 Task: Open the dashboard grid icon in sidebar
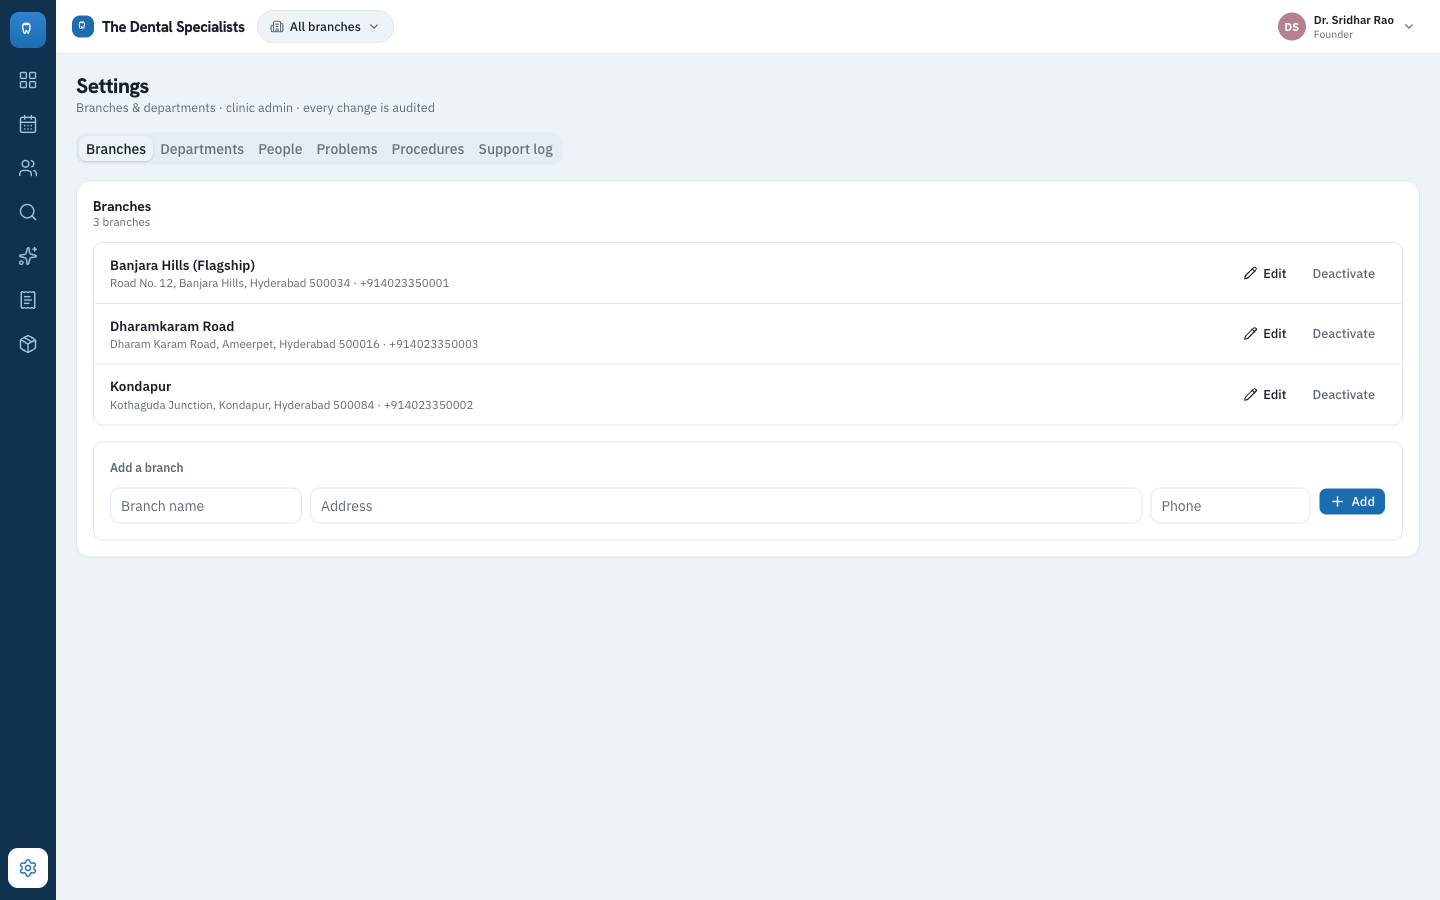28,80
